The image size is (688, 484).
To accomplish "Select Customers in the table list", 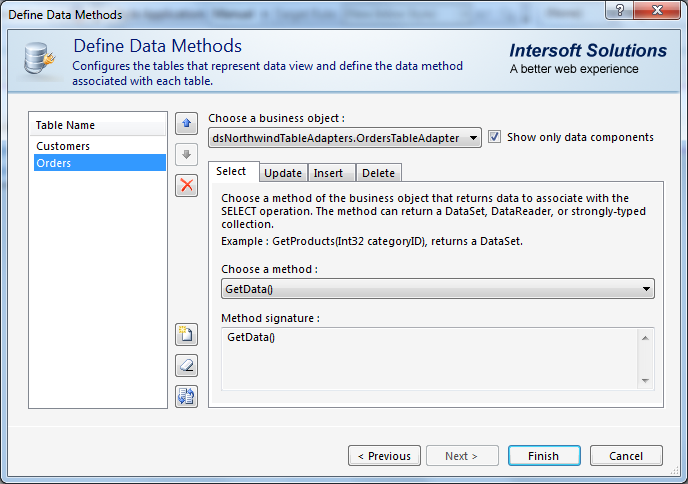I will [x=63, y=146].
